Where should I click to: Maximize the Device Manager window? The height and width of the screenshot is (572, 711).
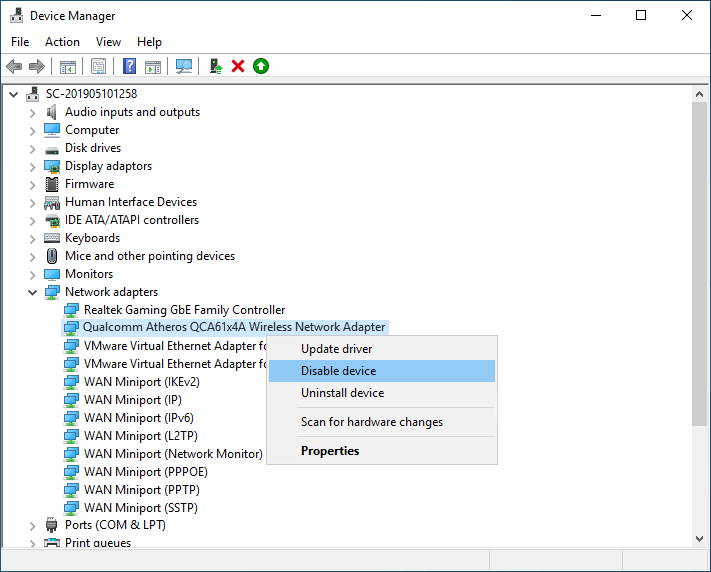pyautogui.click(x=641, y=15)
